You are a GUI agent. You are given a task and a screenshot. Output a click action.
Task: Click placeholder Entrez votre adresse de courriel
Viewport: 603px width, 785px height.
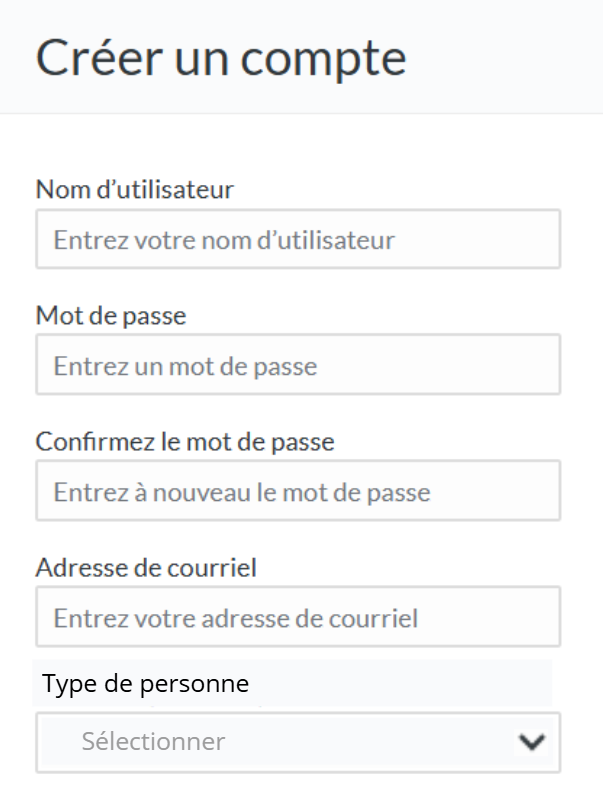coord(235,619)
